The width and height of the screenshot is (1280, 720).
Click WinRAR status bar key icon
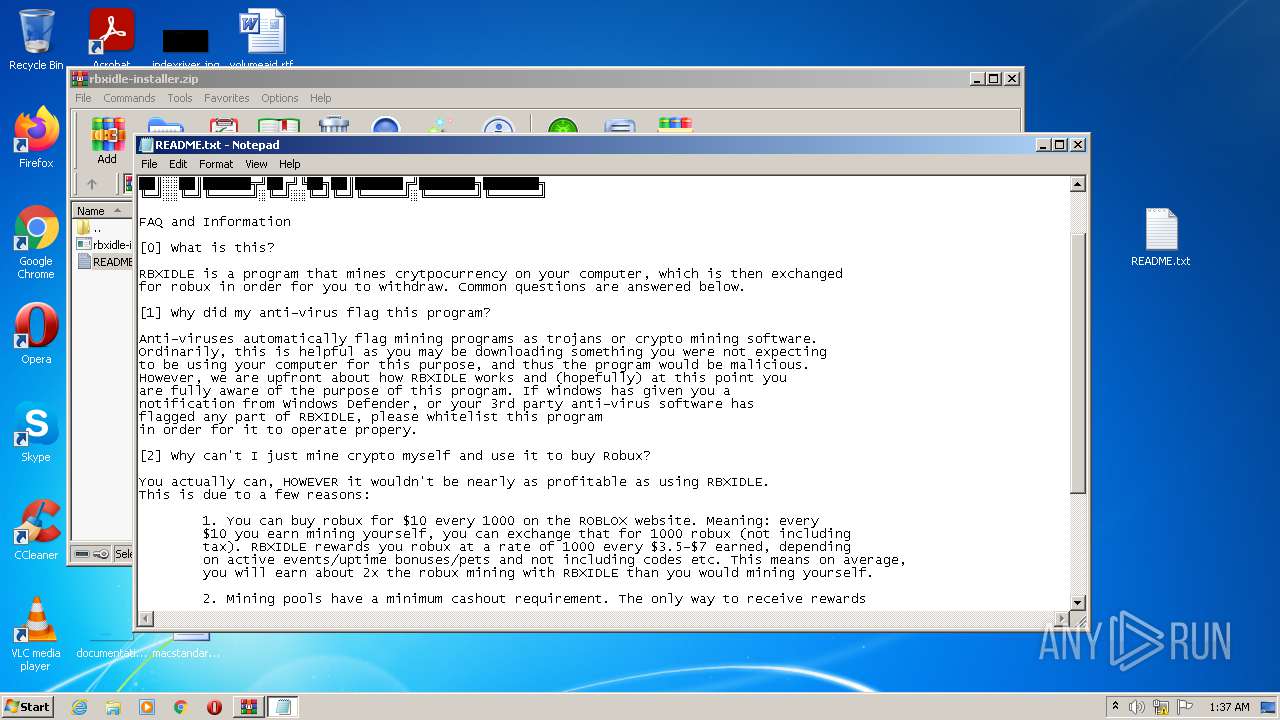click(x=101, y=554)
